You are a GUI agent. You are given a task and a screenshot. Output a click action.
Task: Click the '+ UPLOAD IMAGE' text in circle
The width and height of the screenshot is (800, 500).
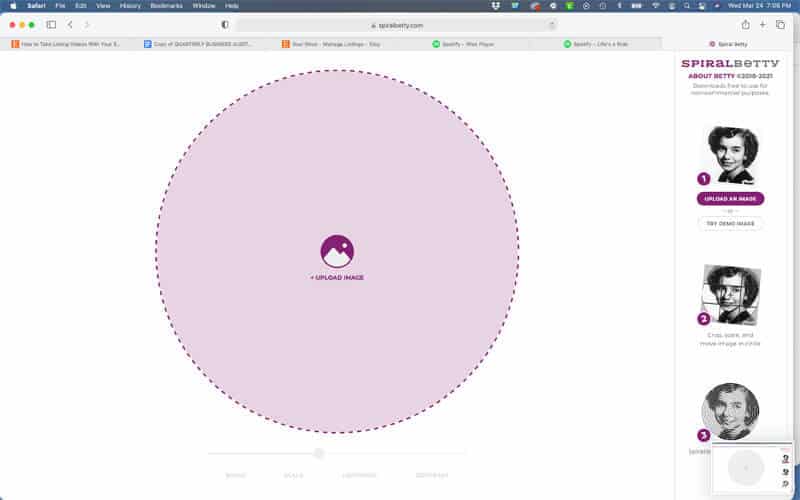click(337, 278)
